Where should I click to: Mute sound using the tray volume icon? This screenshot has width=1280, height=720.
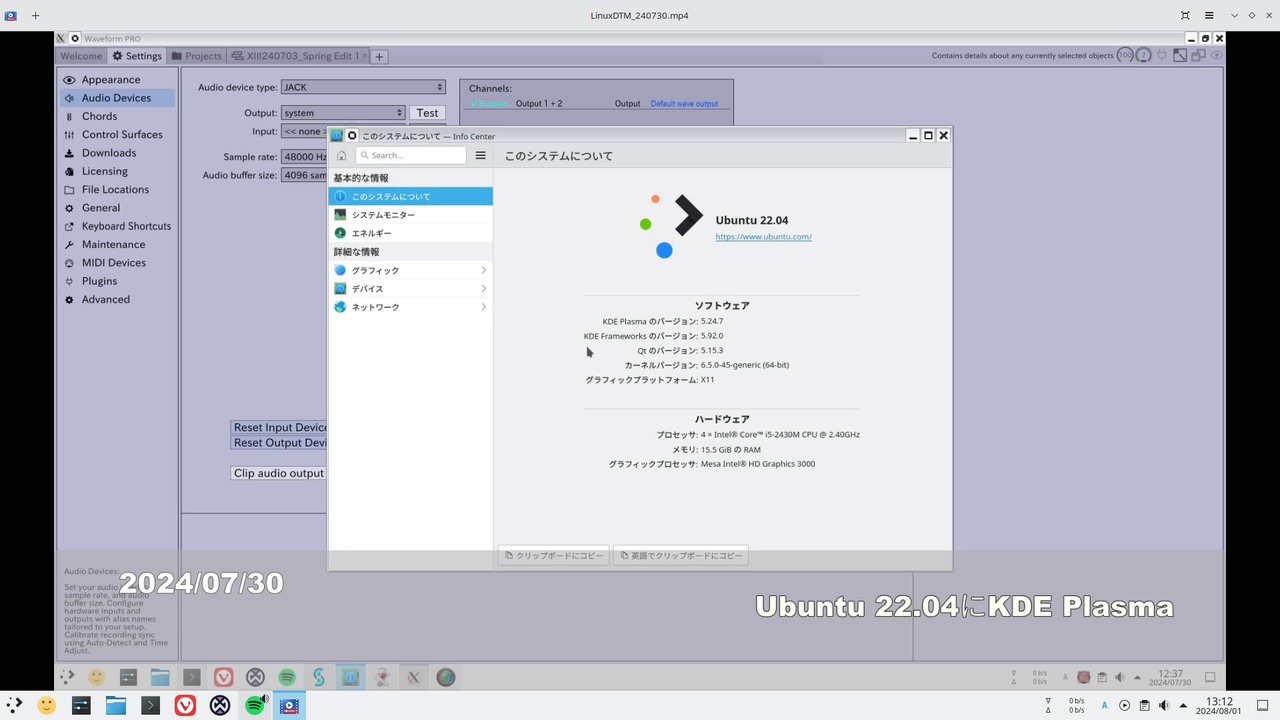coord(1164,705)
